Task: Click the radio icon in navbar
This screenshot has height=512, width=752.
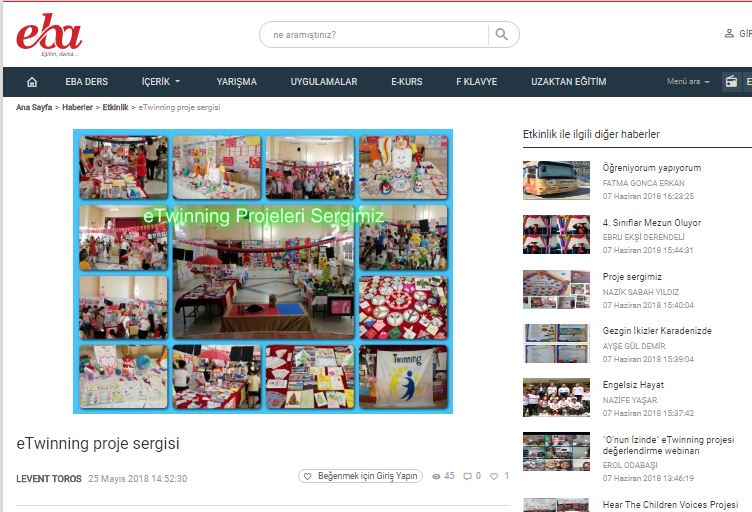Action: [x=731, y=82]
